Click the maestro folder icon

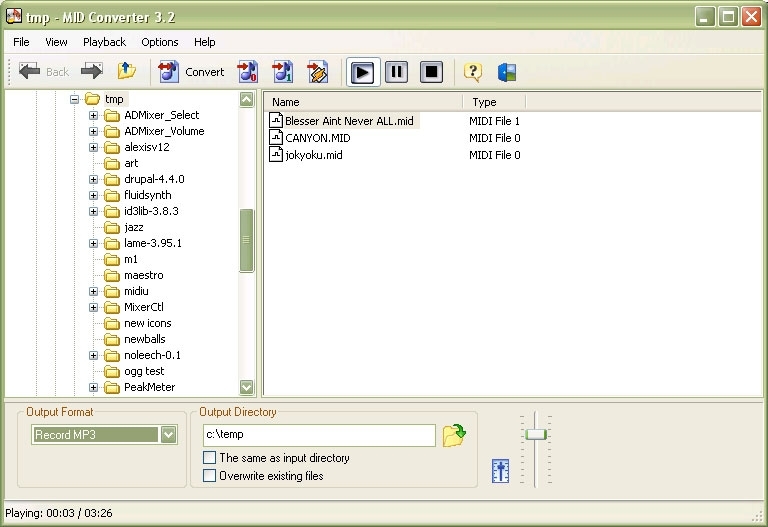(112, 275)
